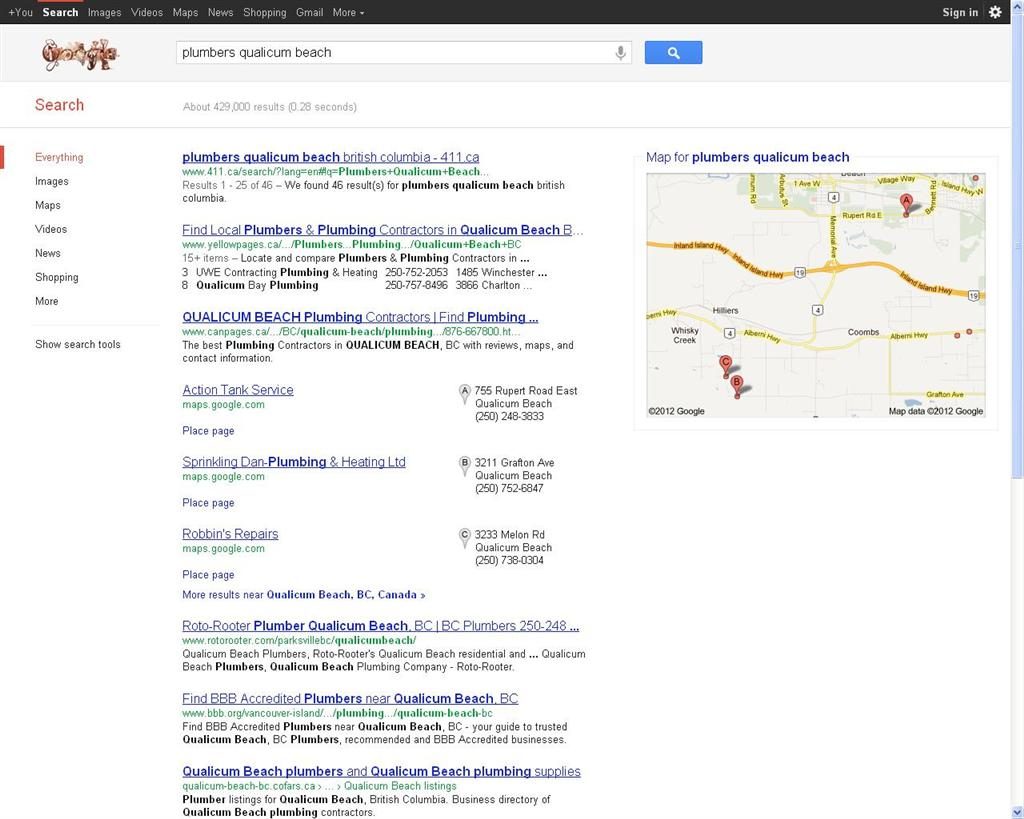This screenshot has height=819, width=1024.
Task: Click map marker B on the map
Action: [x=737, y=386]
